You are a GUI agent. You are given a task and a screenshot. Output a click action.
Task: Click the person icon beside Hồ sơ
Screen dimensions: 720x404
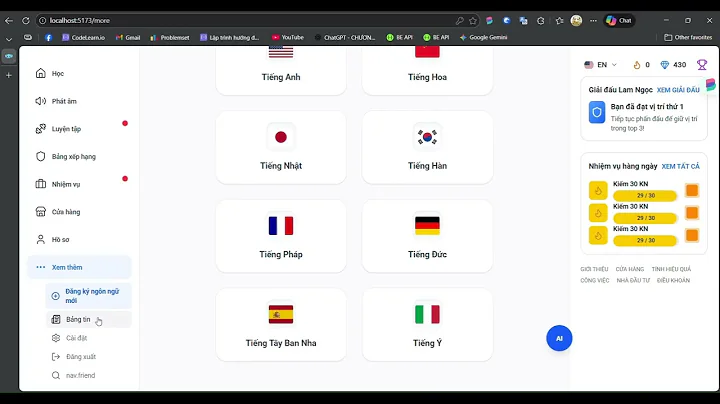(41, 240)
